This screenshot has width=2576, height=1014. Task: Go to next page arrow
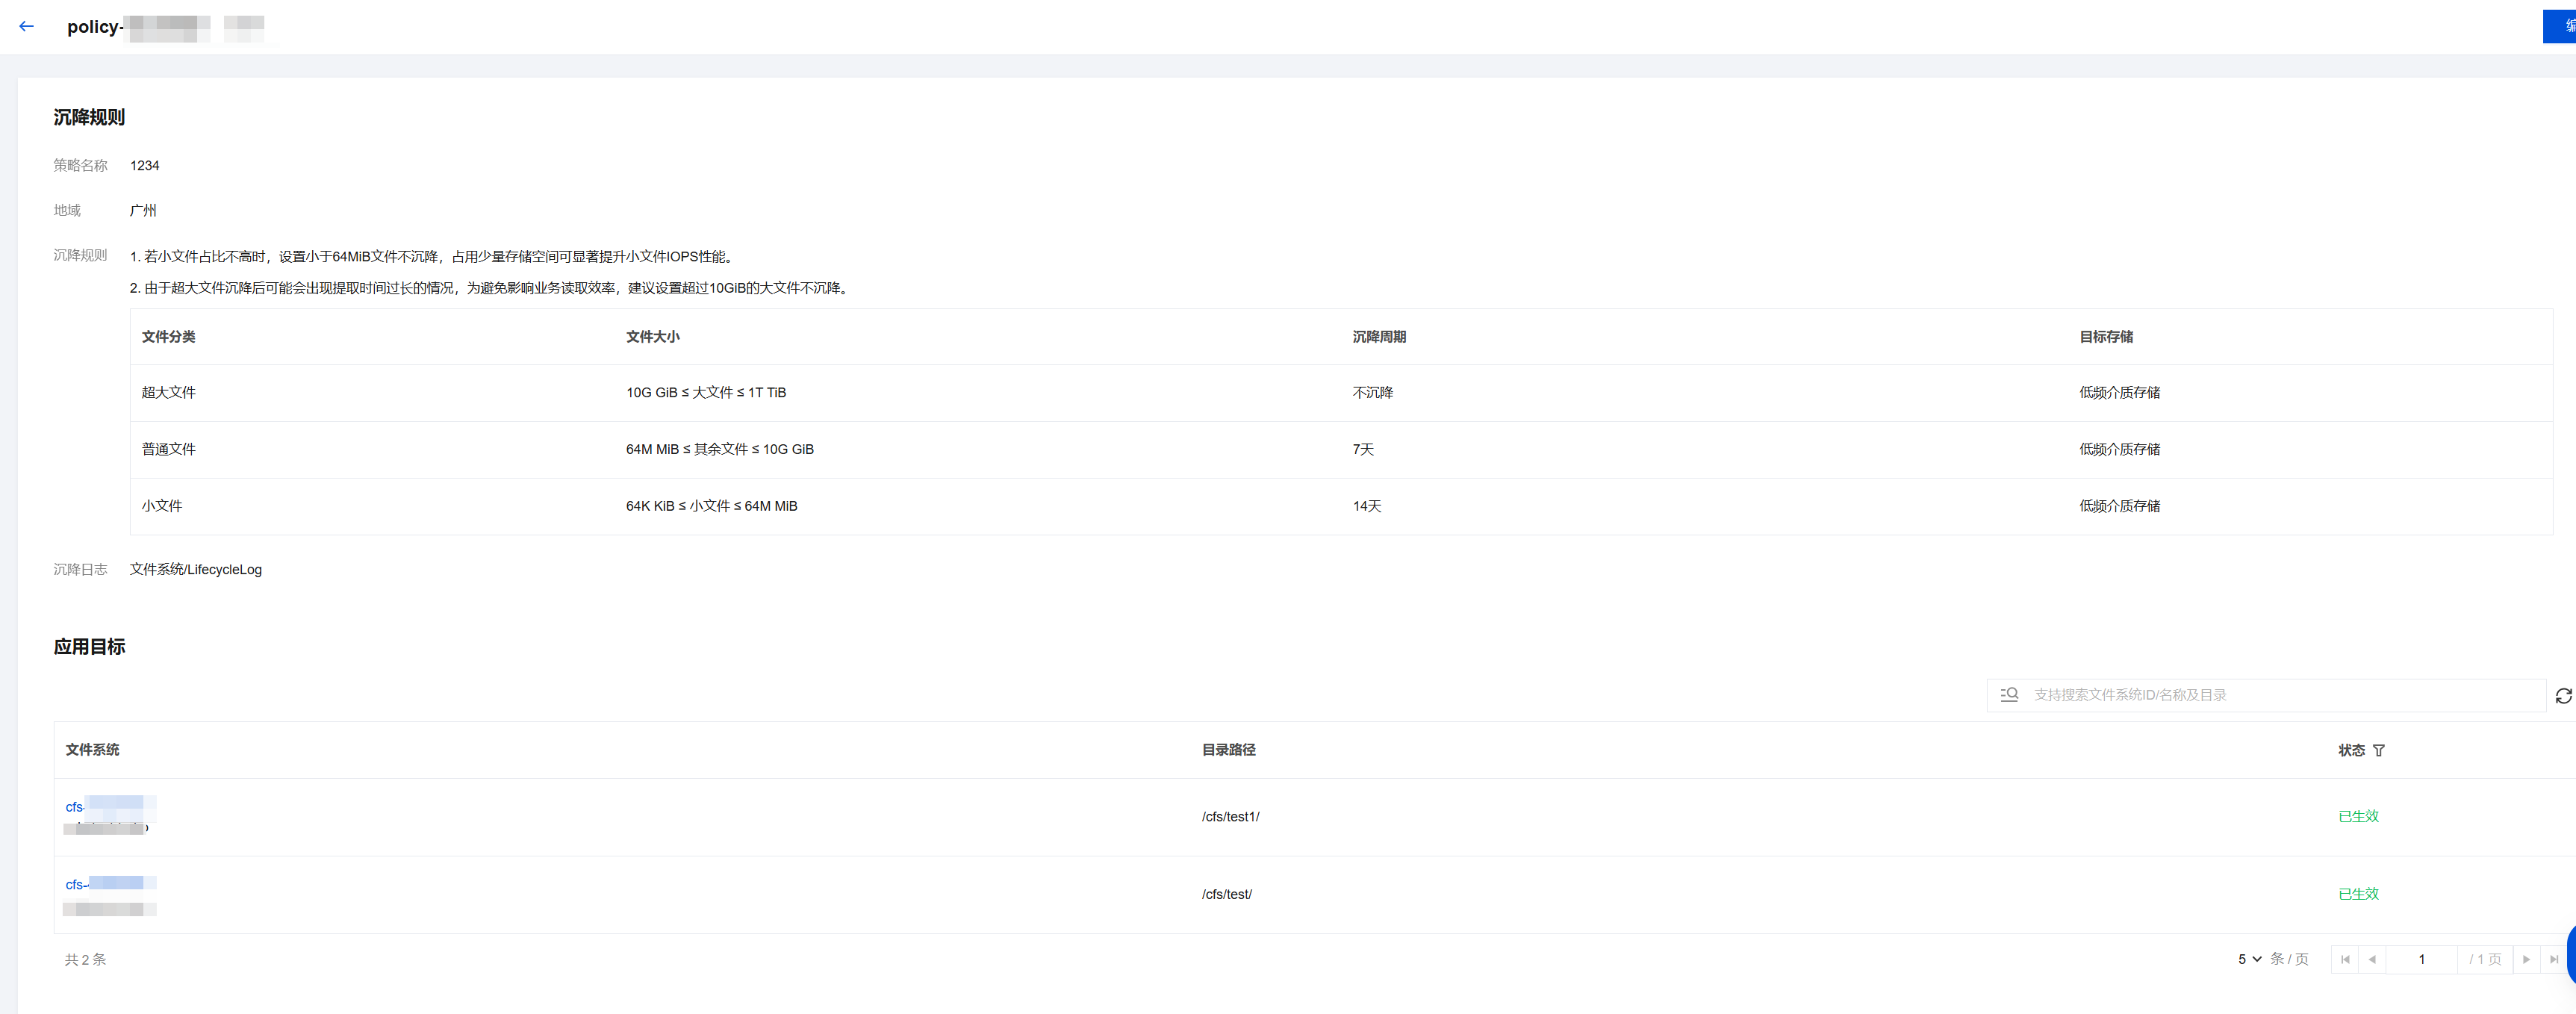point(2526,959)
